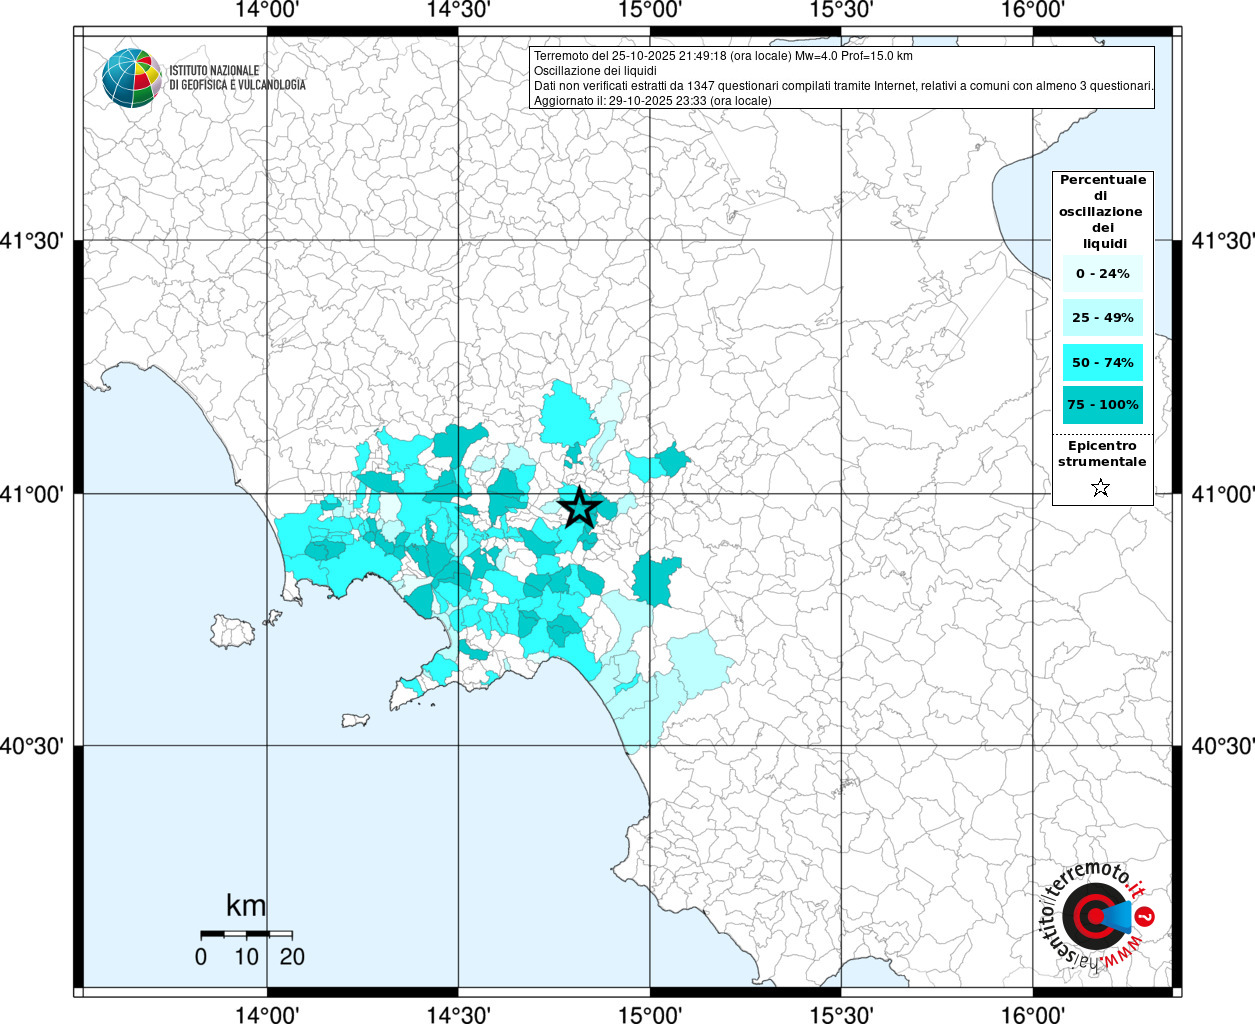Click the 'Terremoto del 25-10-2025' header line

click(x=723, y=56)
